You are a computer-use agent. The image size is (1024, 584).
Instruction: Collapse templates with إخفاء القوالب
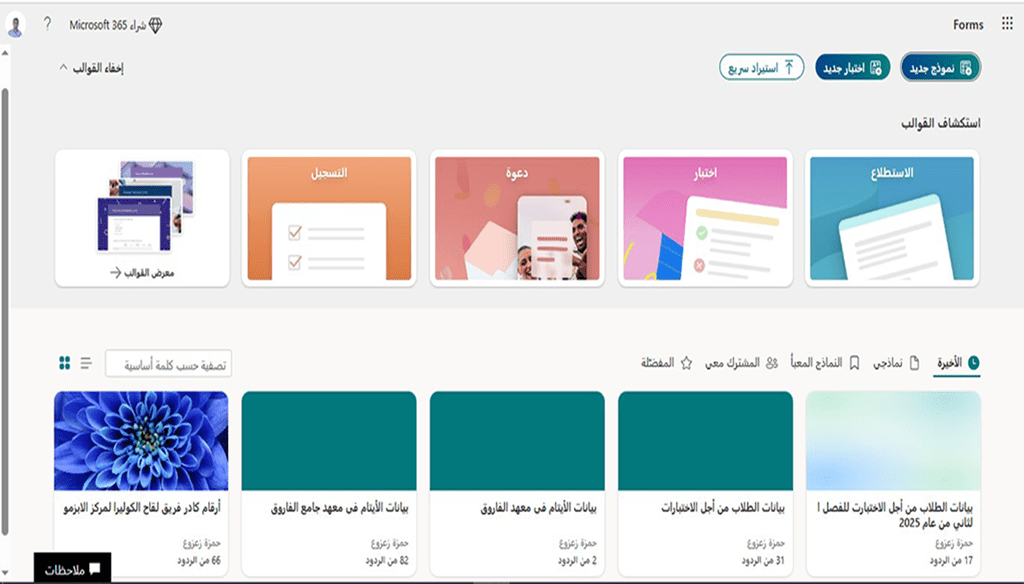click(x=91, y=68)
